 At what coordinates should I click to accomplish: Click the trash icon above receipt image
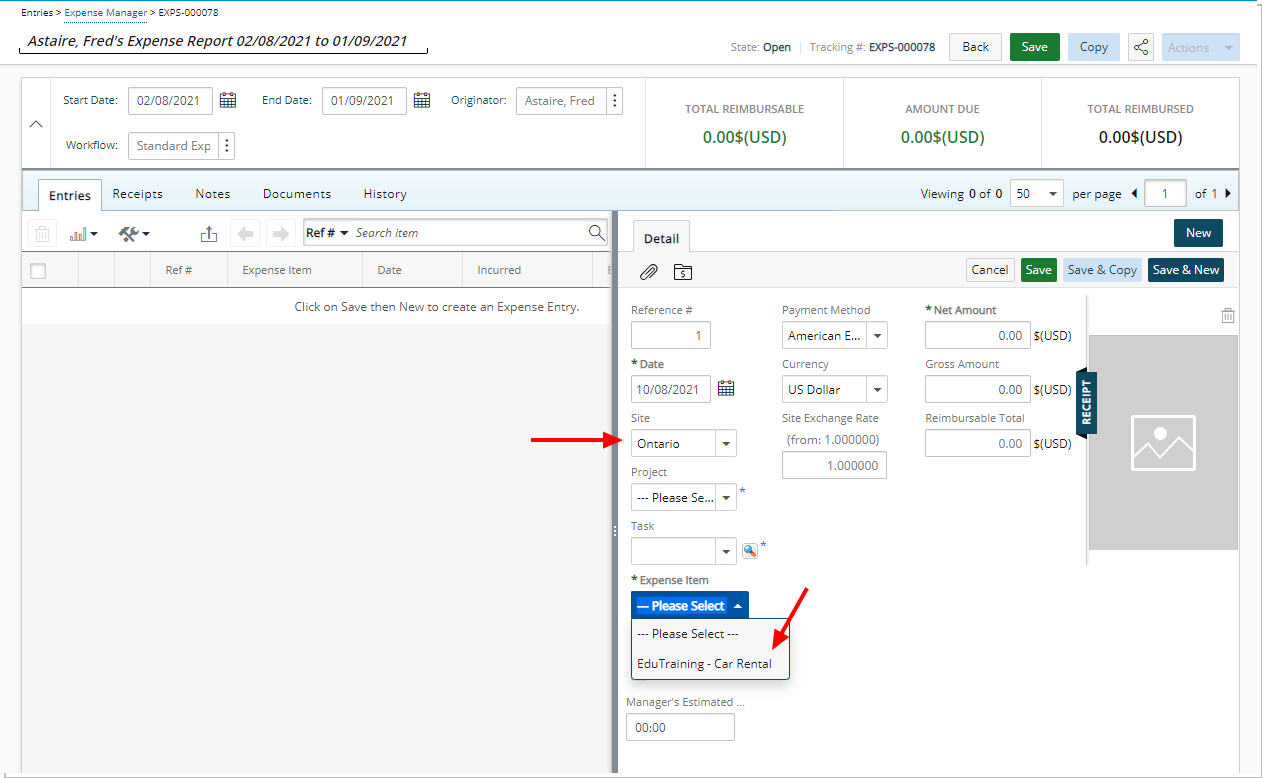point(1228,316)
